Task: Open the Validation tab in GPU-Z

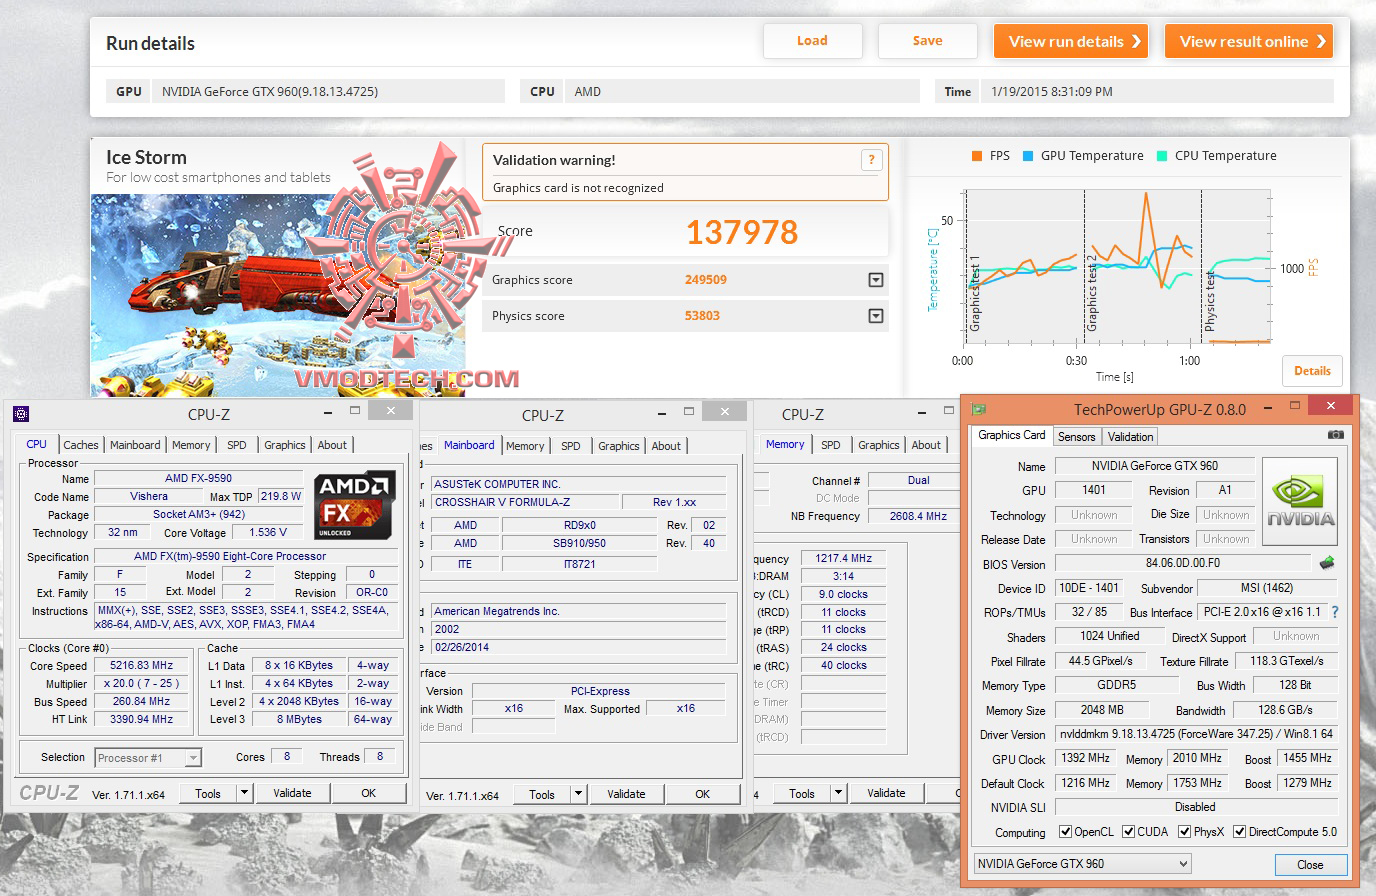Action: 1131,436
